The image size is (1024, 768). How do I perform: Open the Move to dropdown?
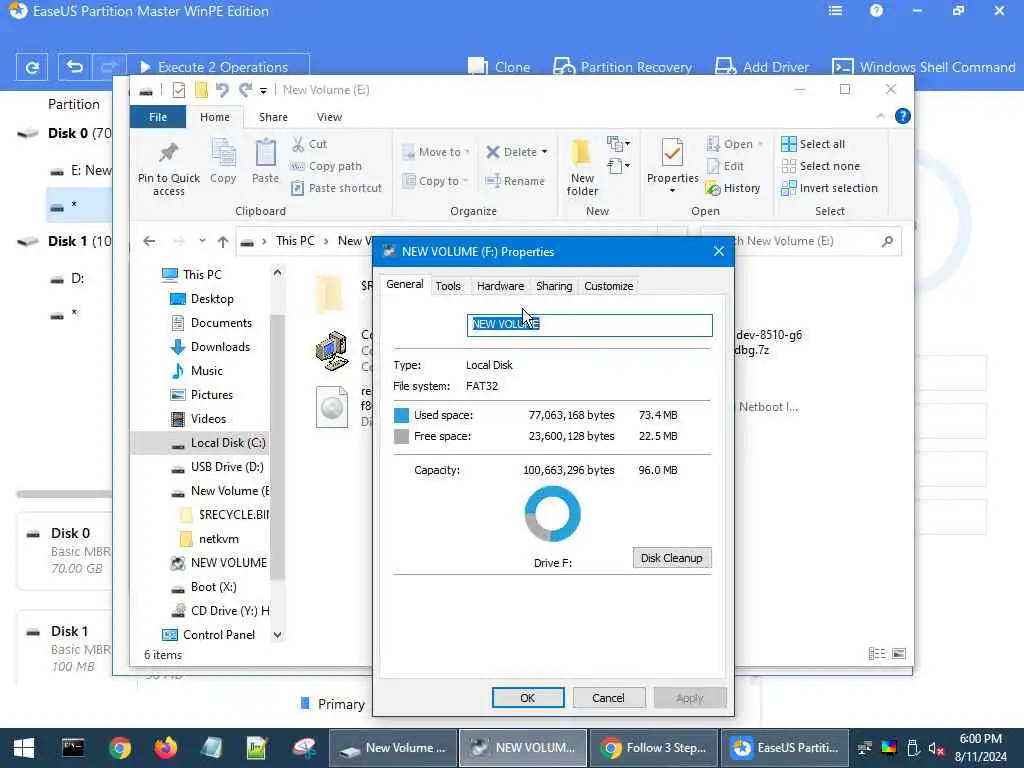click(x=436, y=152)
